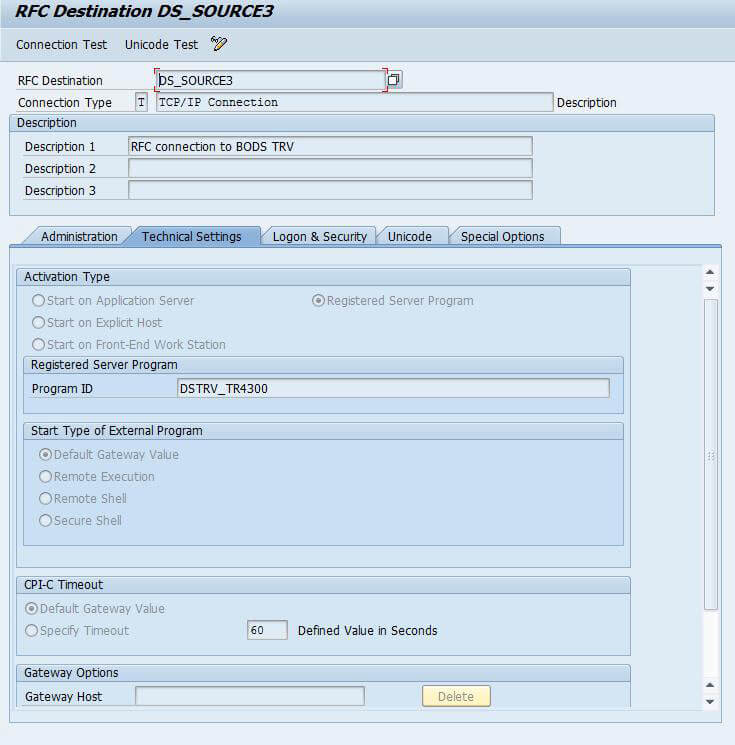This screenshot has height=745, width=735.
Task: Click the Program ID input field
Action: (x=392, y=388)
